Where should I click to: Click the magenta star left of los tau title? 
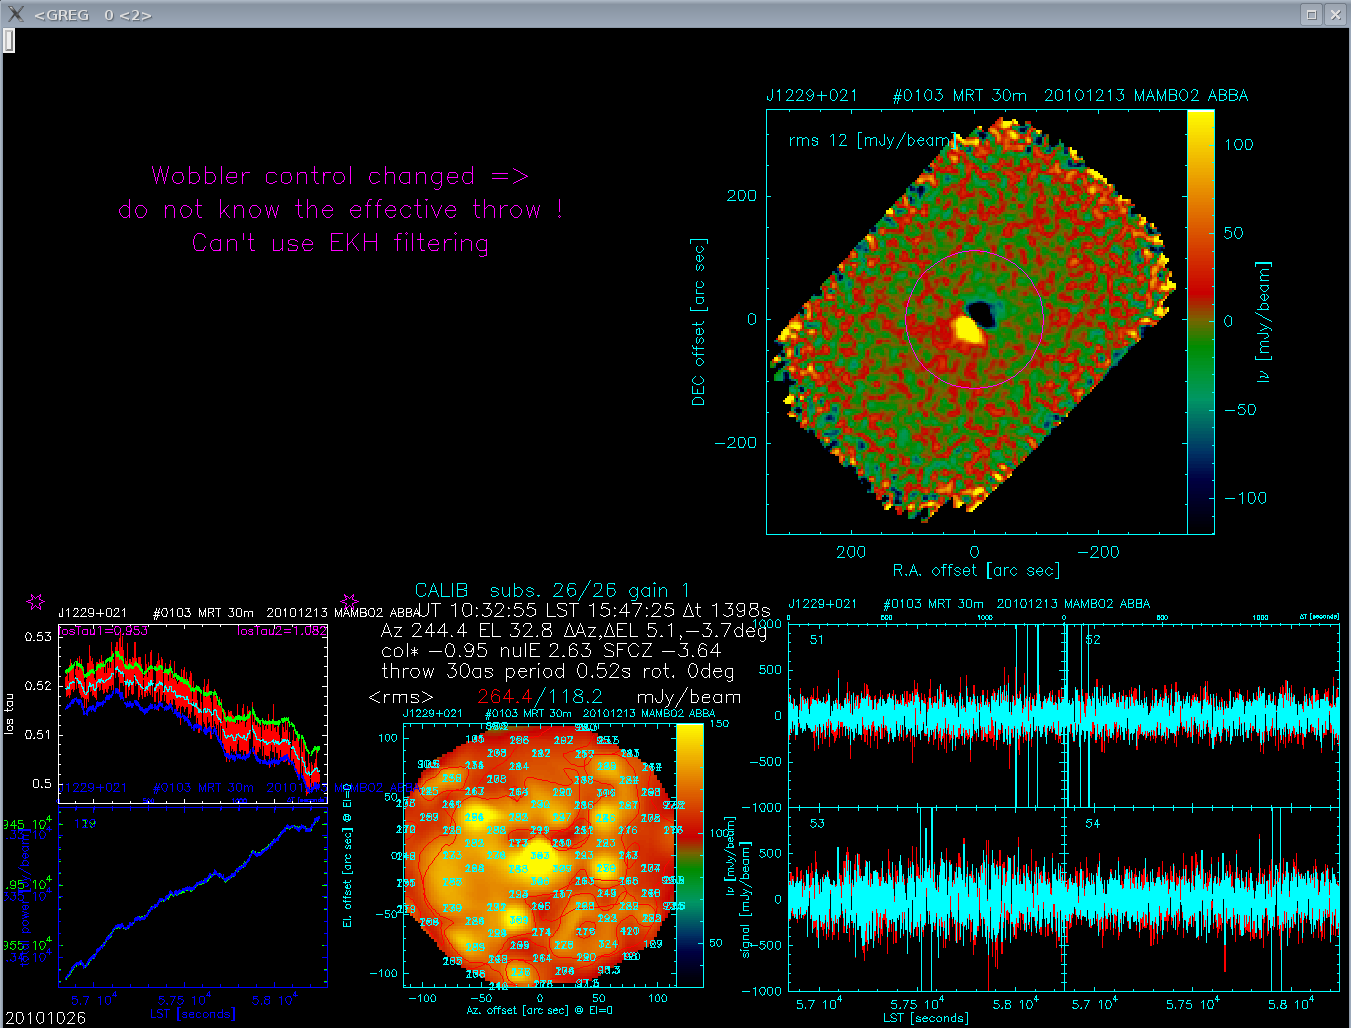pos(36,602)
